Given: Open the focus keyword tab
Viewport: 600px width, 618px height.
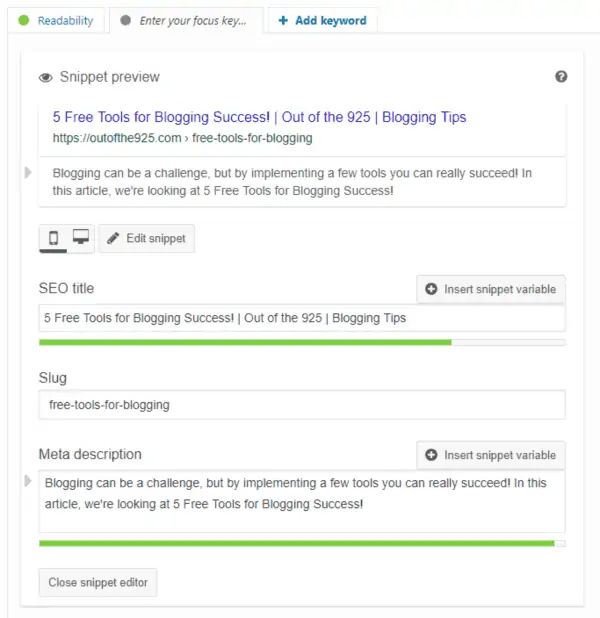Looking at the screenshot, I should point(192,20).
